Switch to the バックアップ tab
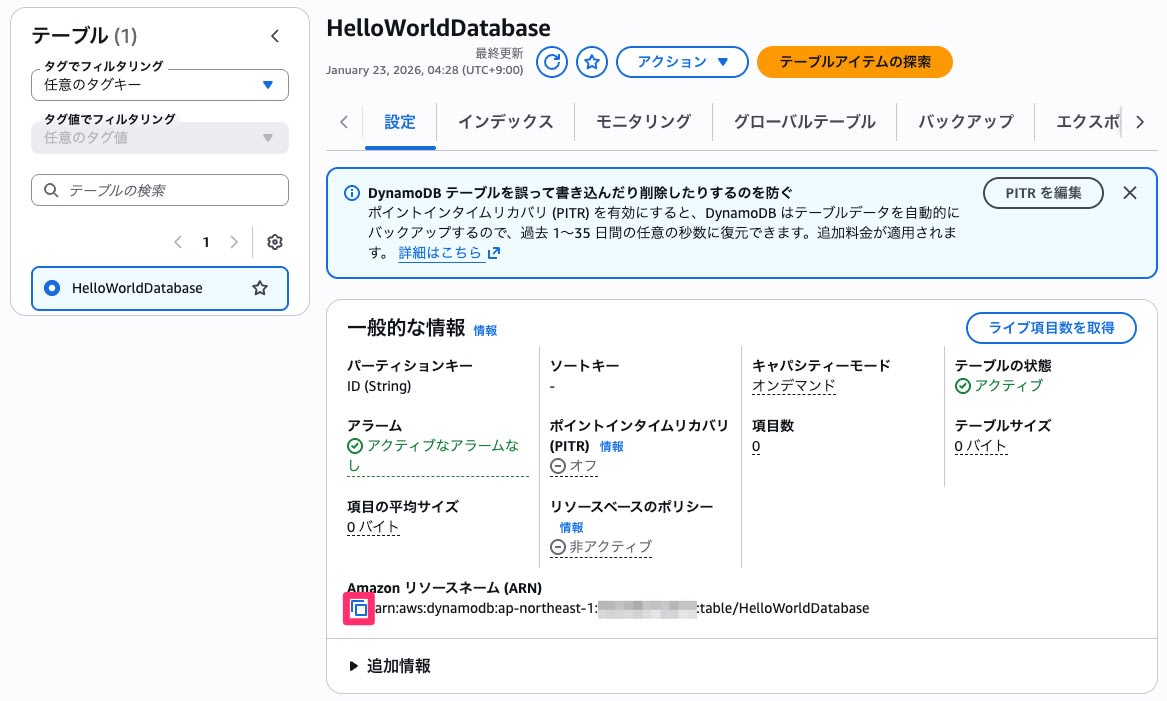1167x701 pixels. pyautogui.click(x=965, y=121)
